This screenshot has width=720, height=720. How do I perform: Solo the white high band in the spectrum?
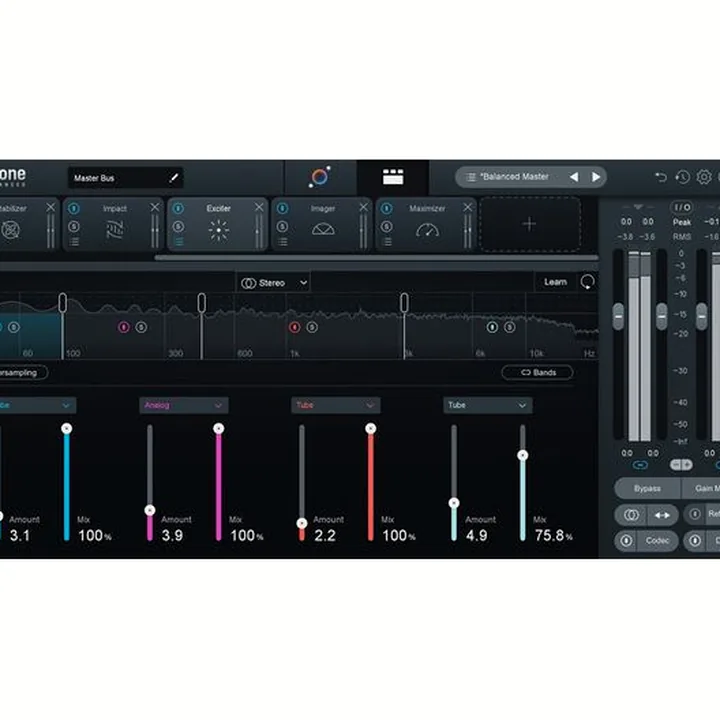tap(510, 327)
